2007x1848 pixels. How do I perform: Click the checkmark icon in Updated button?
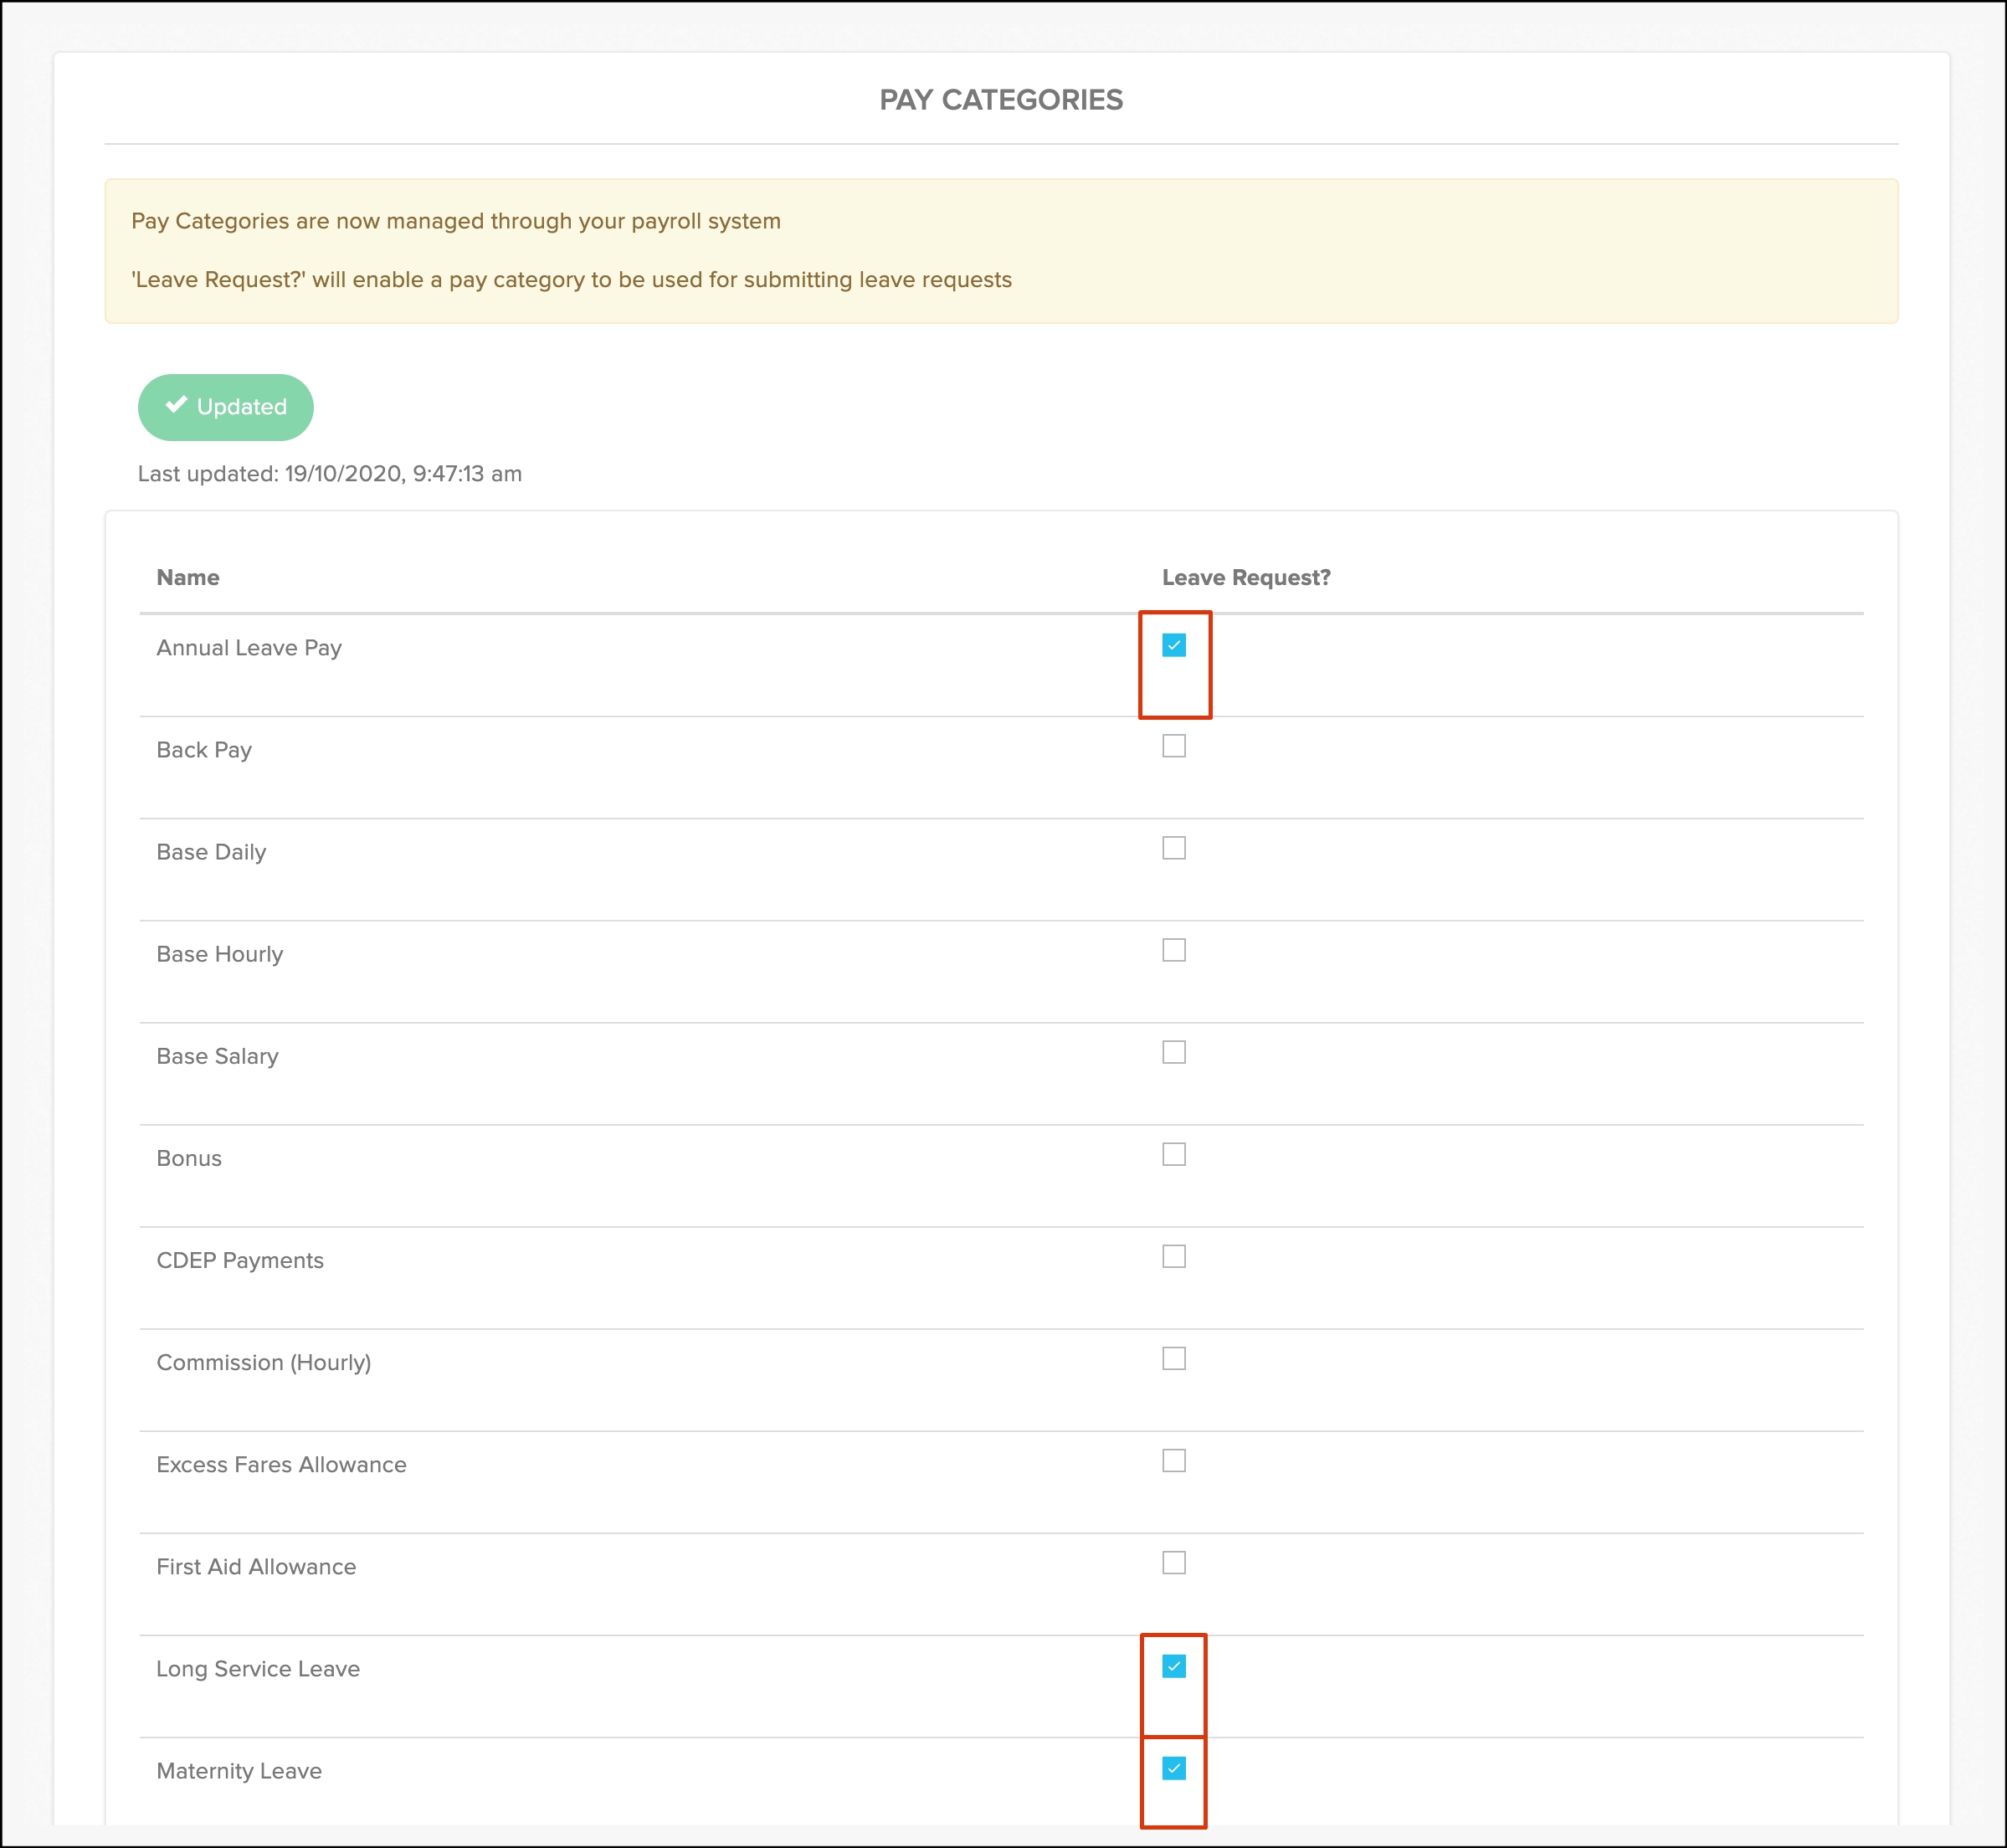pos(177,405)
